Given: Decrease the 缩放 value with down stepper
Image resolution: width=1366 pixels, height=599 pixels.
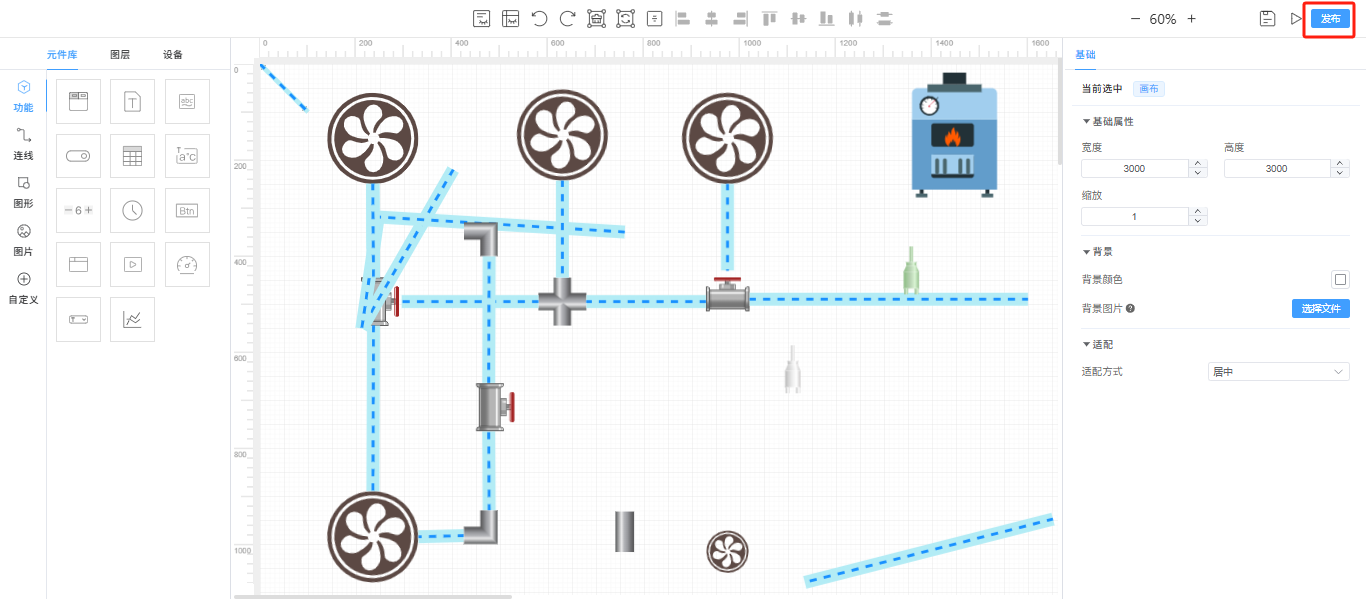Looking at the screenshot, I should click(x=1197, y=221).
